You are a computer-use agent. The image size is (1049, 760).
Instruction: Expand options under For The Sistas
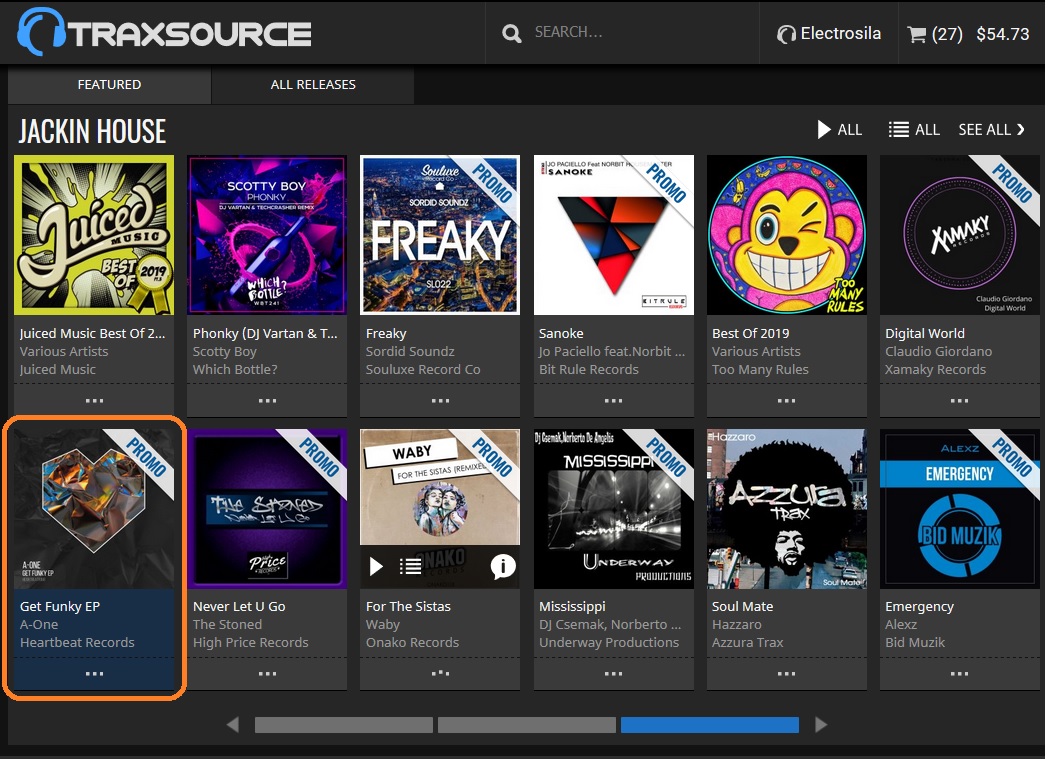[x=440, y=674]
